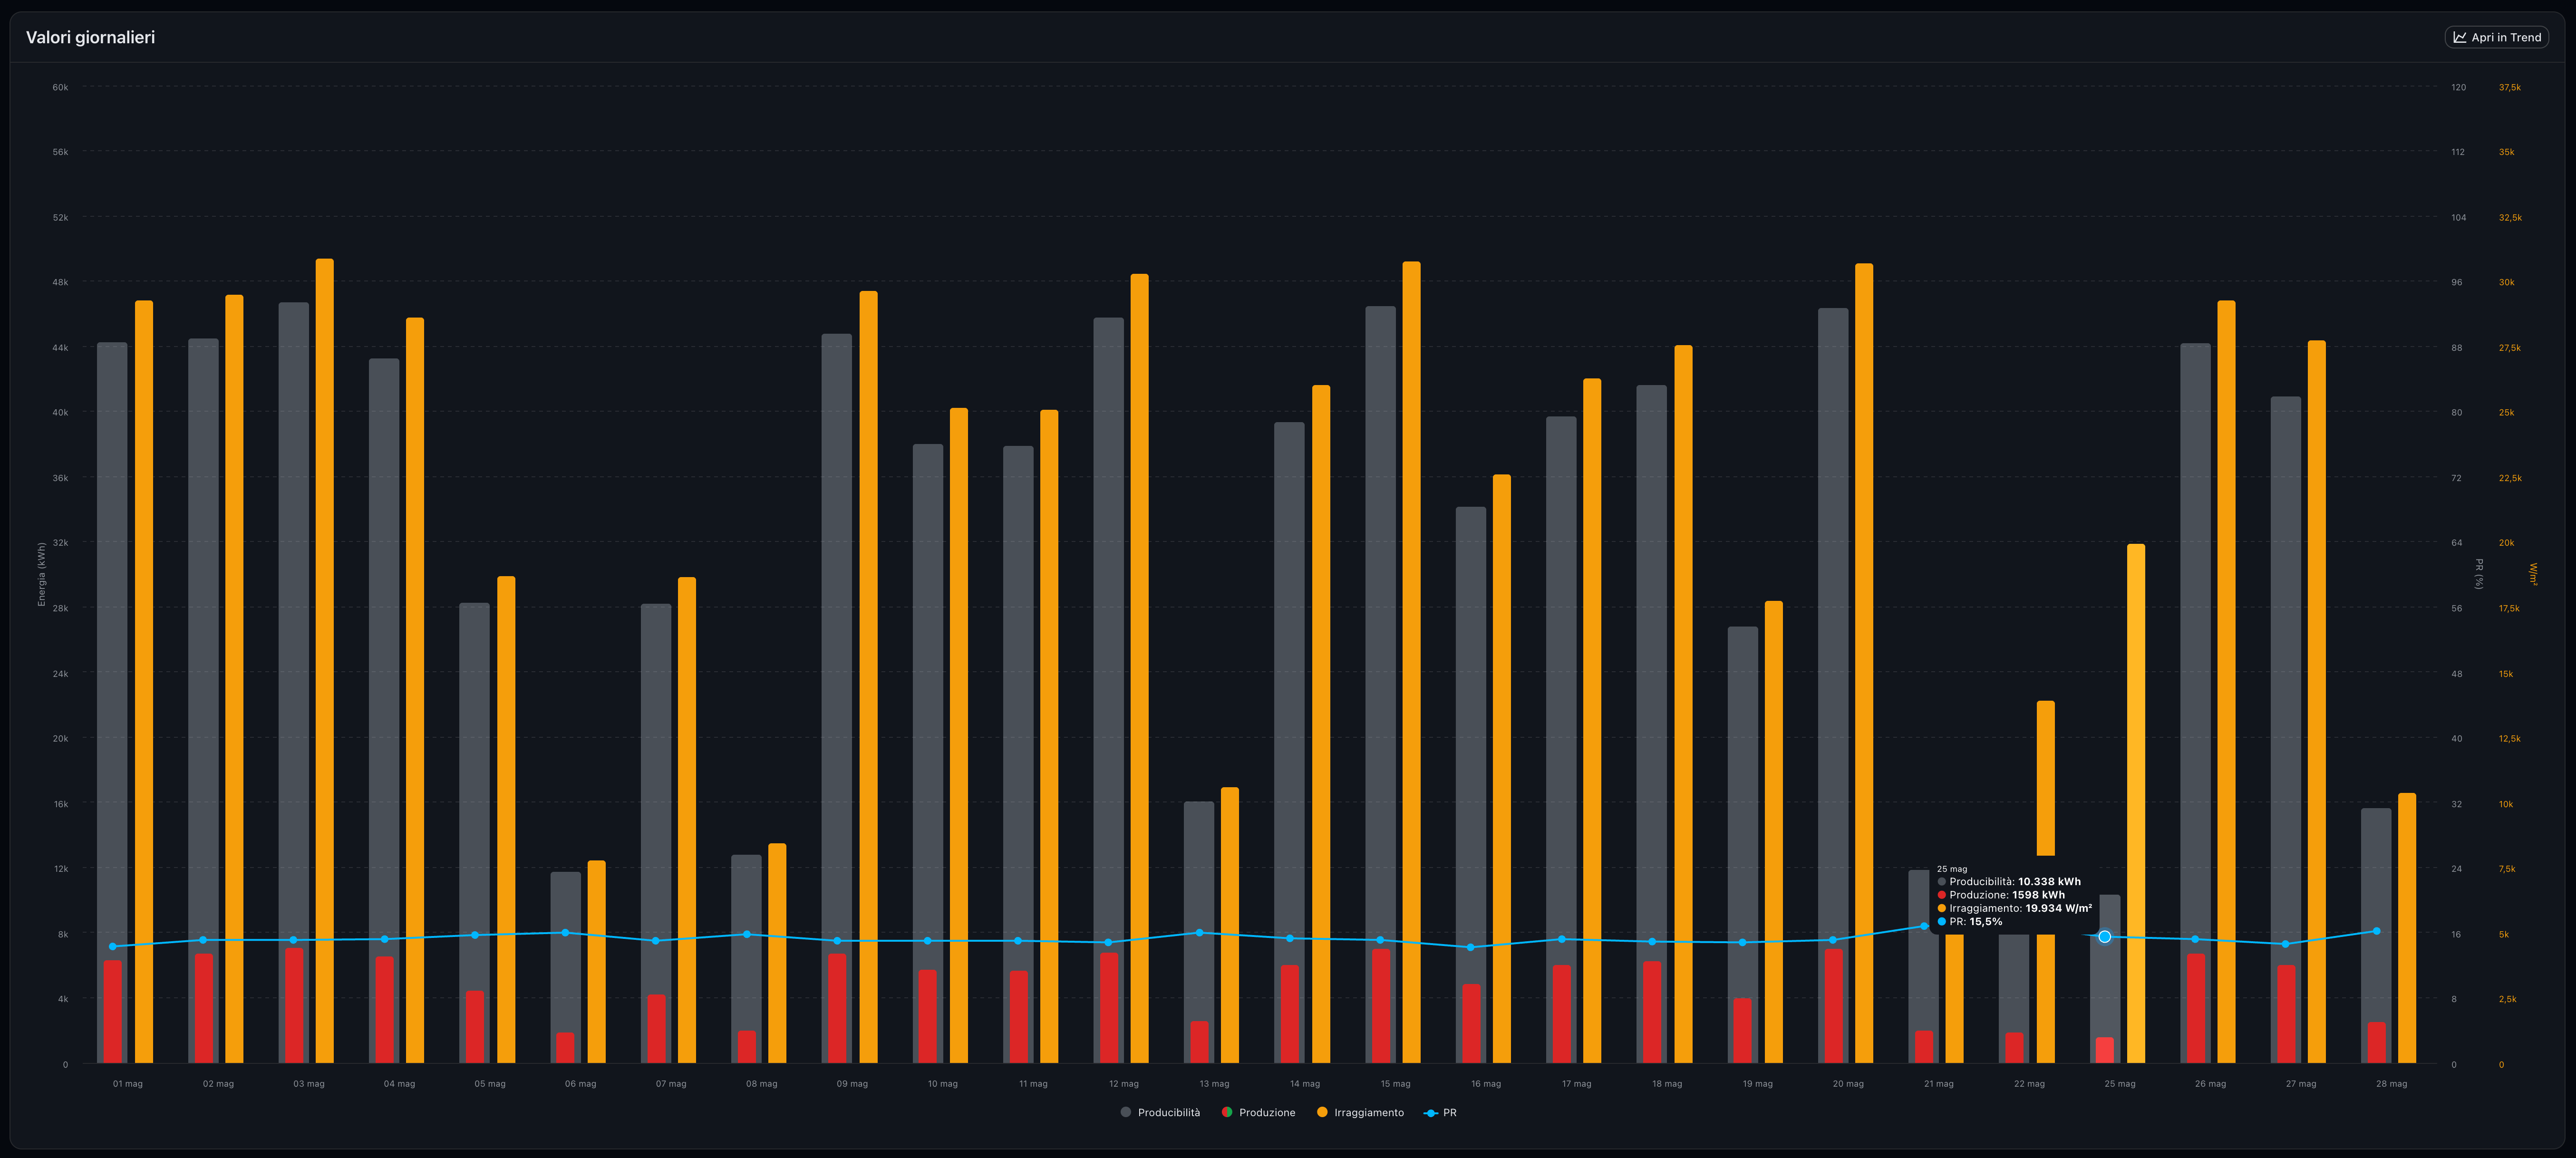
Task: Click the Valori giornalieri panel title
Action: [90, 37]
